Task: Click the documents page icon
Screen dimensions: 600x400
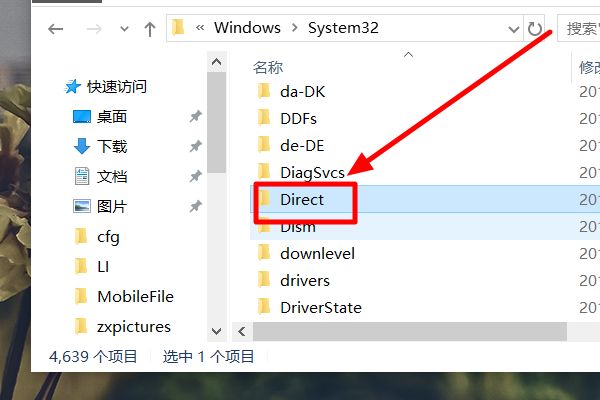Action: tap(82, 176)
